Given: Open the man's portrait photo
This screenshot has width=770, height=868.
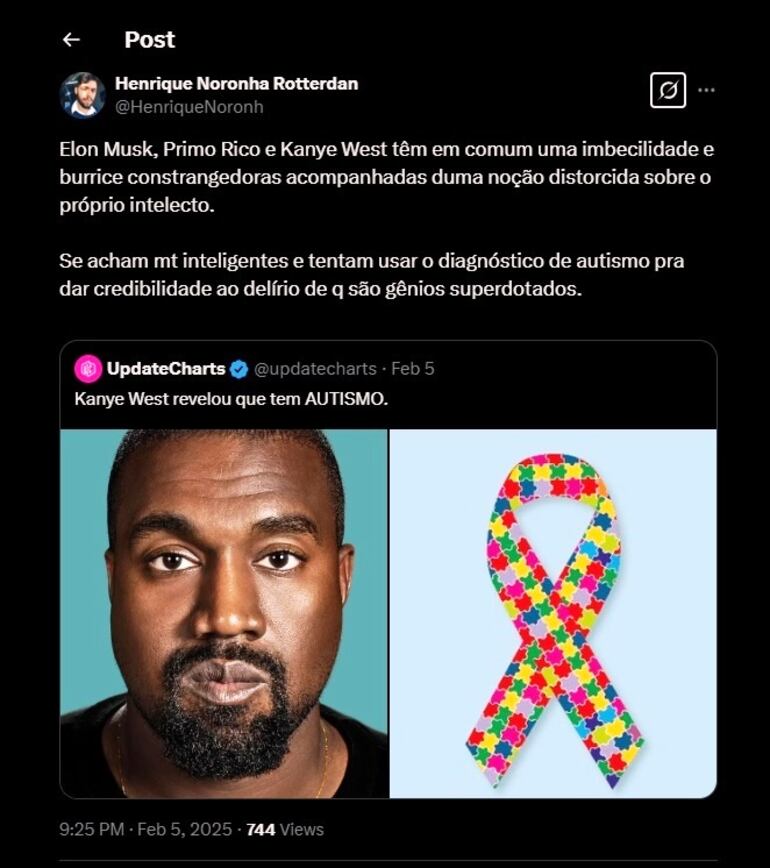Looking at the screenshot, I should pyautogui.click(x=224, y=613).
